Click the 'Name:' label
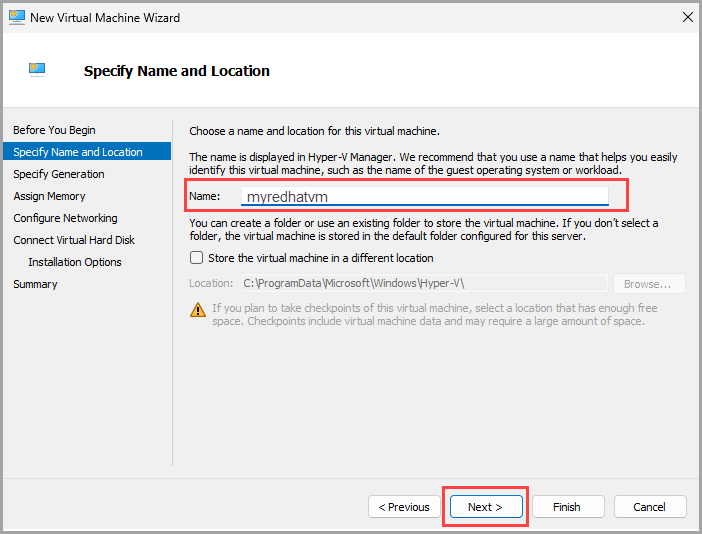 pos(205,196)
